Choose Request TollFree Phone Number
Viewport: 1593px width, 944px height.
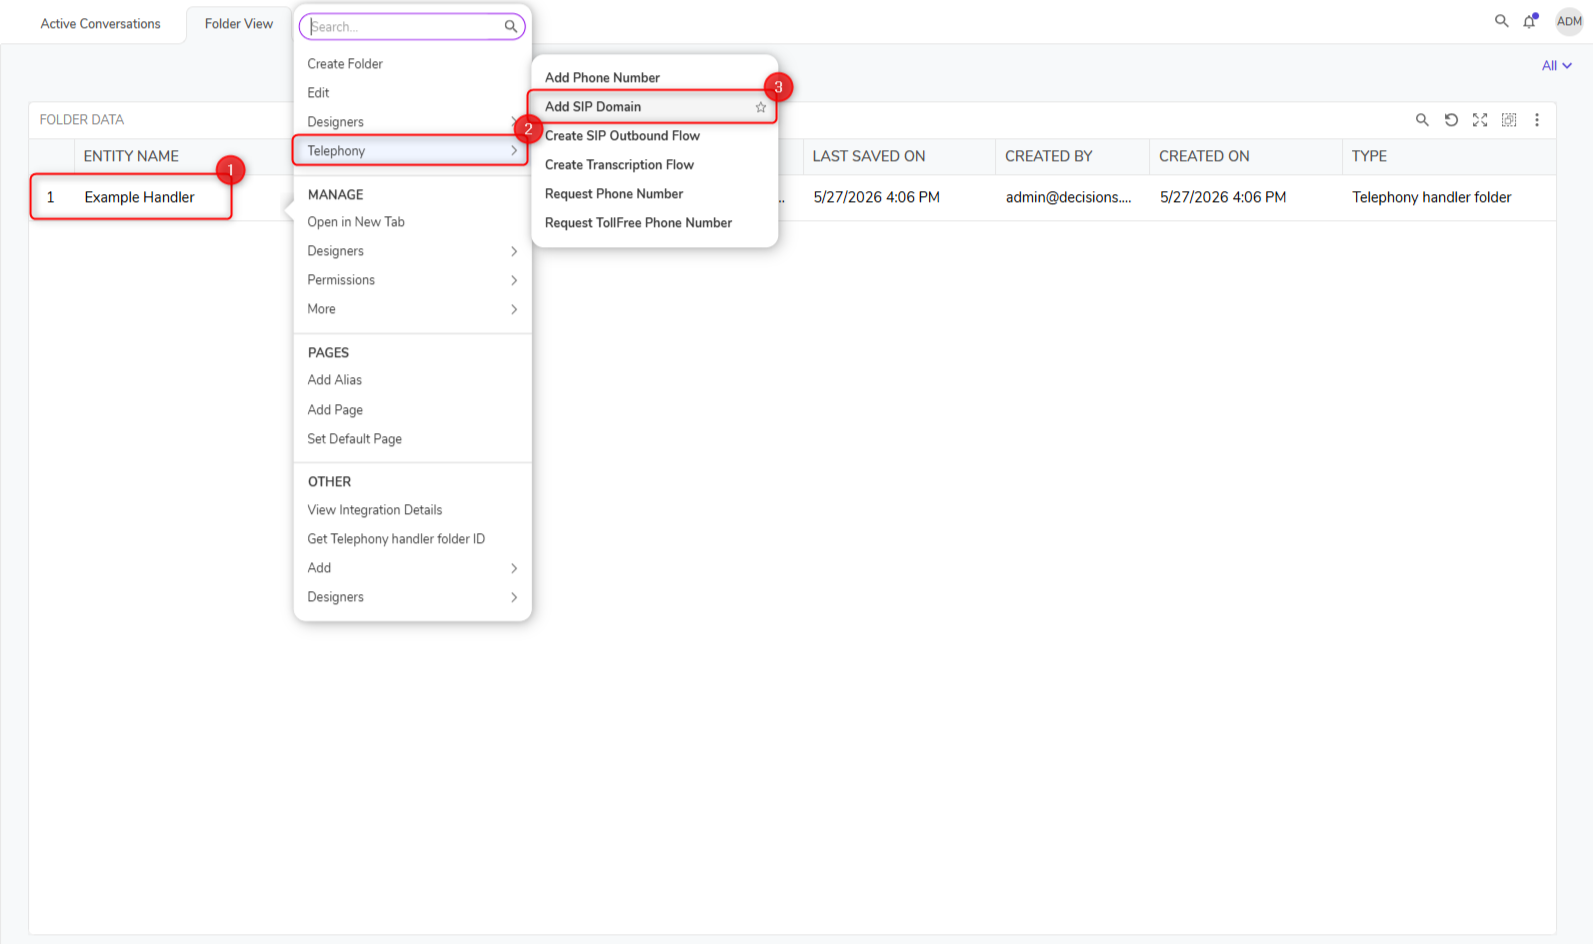(x=638, y=223)
